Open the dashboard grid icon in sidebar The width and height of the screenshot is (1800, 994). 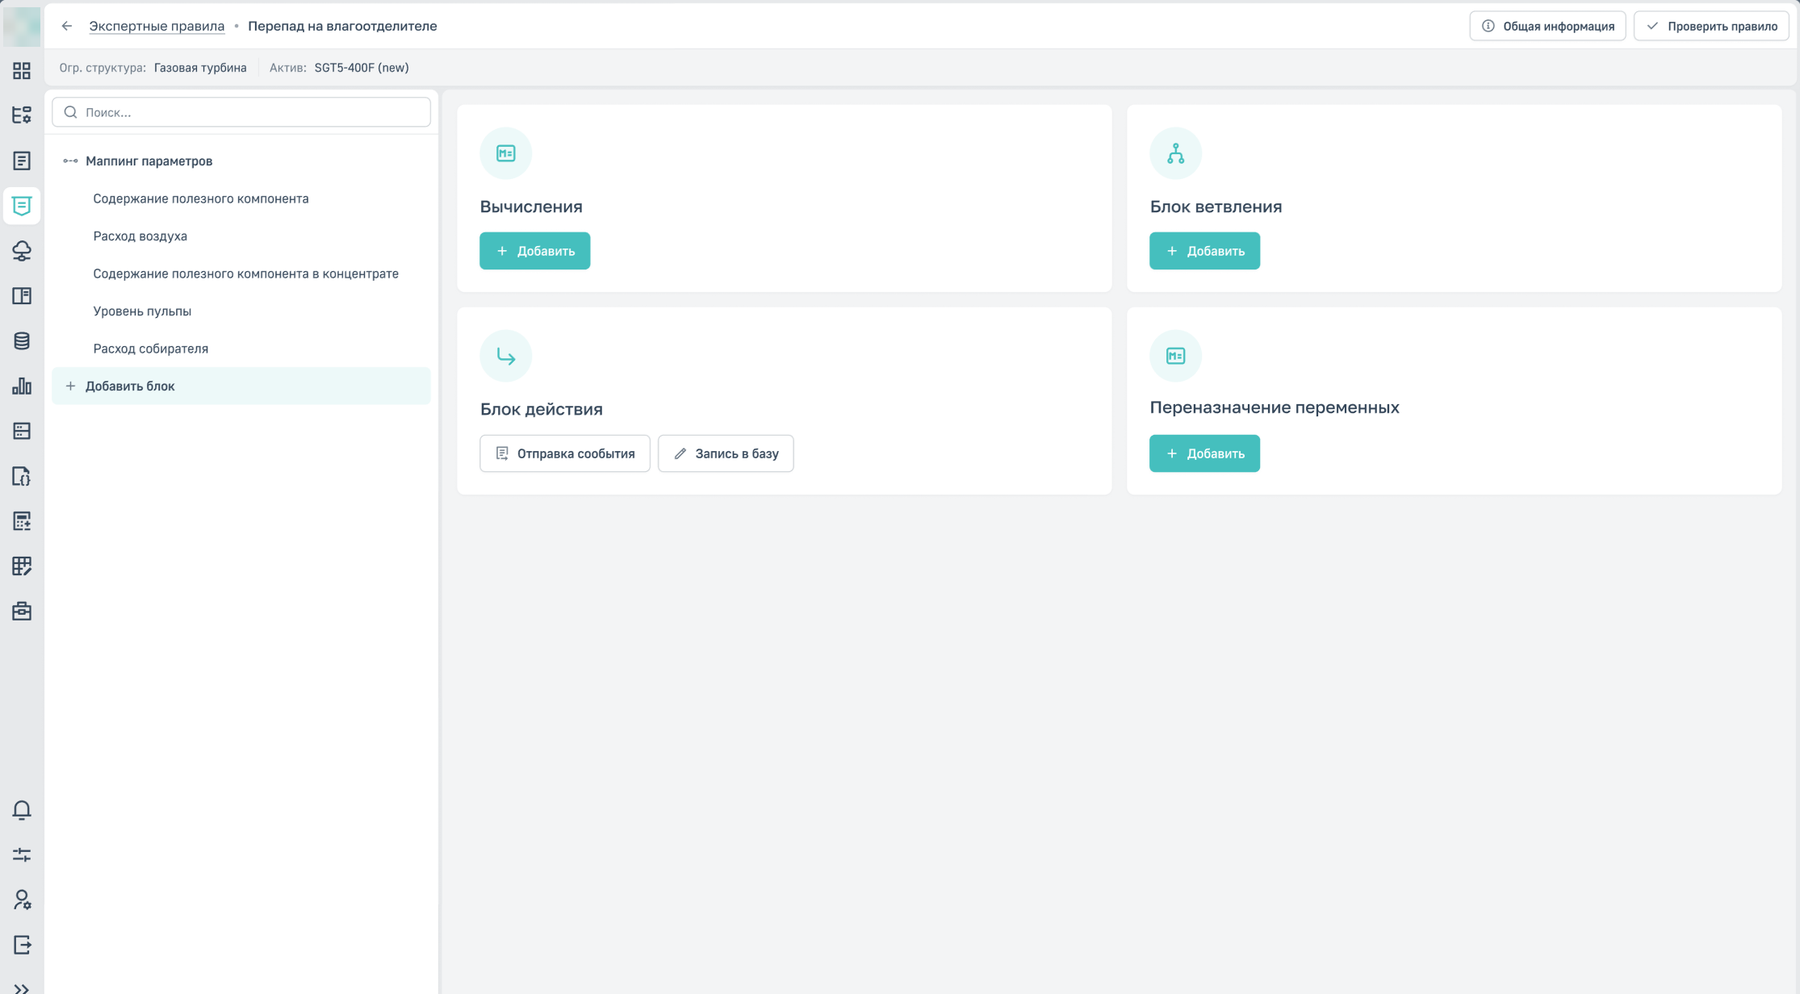22,71
